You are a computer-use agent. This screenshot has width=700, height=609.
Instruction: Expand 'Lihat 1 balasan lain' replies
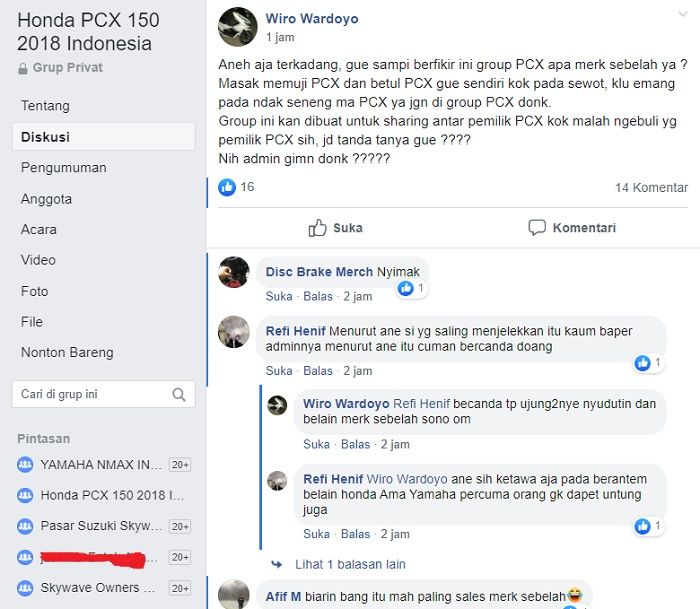pyautogui.click(x=350, y=564)
